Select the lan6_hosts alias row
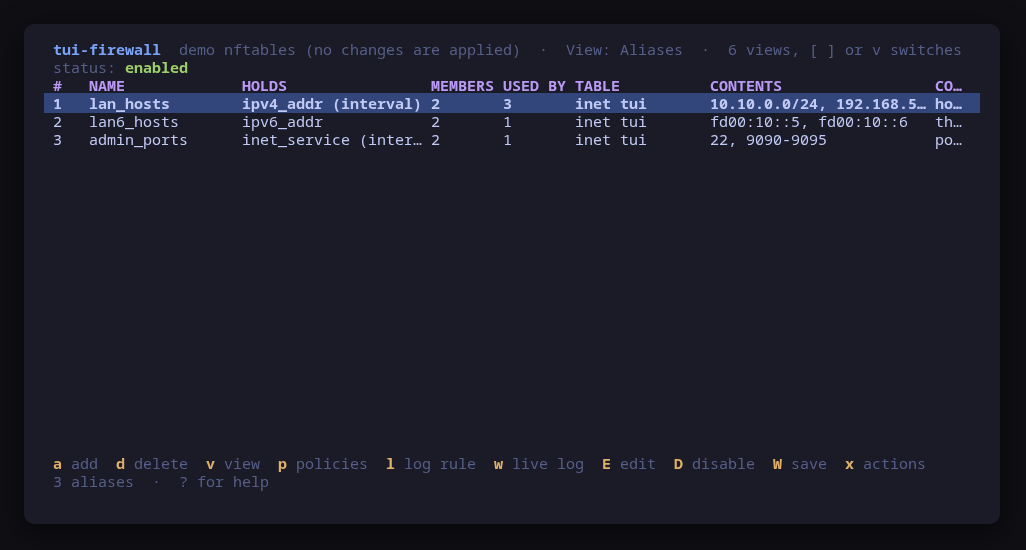Viewport: 1026px width, 550px height. click(512, 122)
